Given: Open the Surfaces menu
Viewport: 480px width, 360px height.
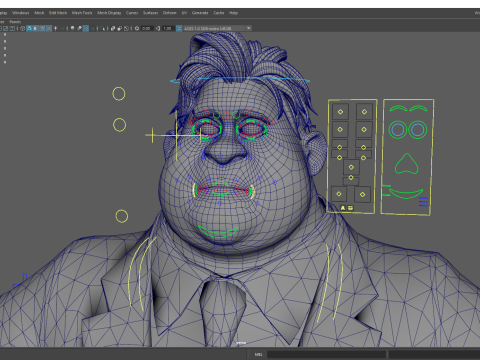Looking at the screenshot, I should coord(151,13).
